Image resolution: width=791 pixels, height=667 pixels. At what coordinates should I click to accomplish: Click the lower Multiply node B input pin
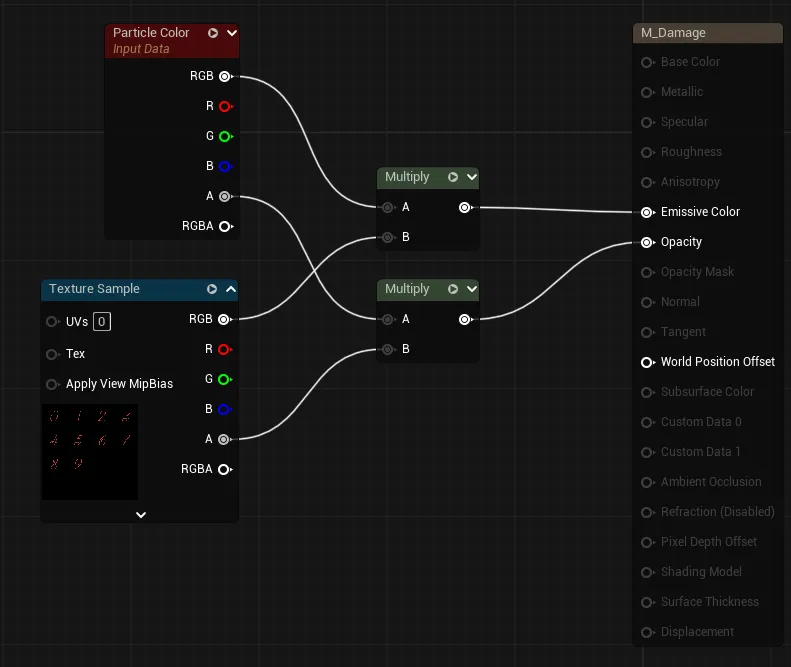point(388,349)
